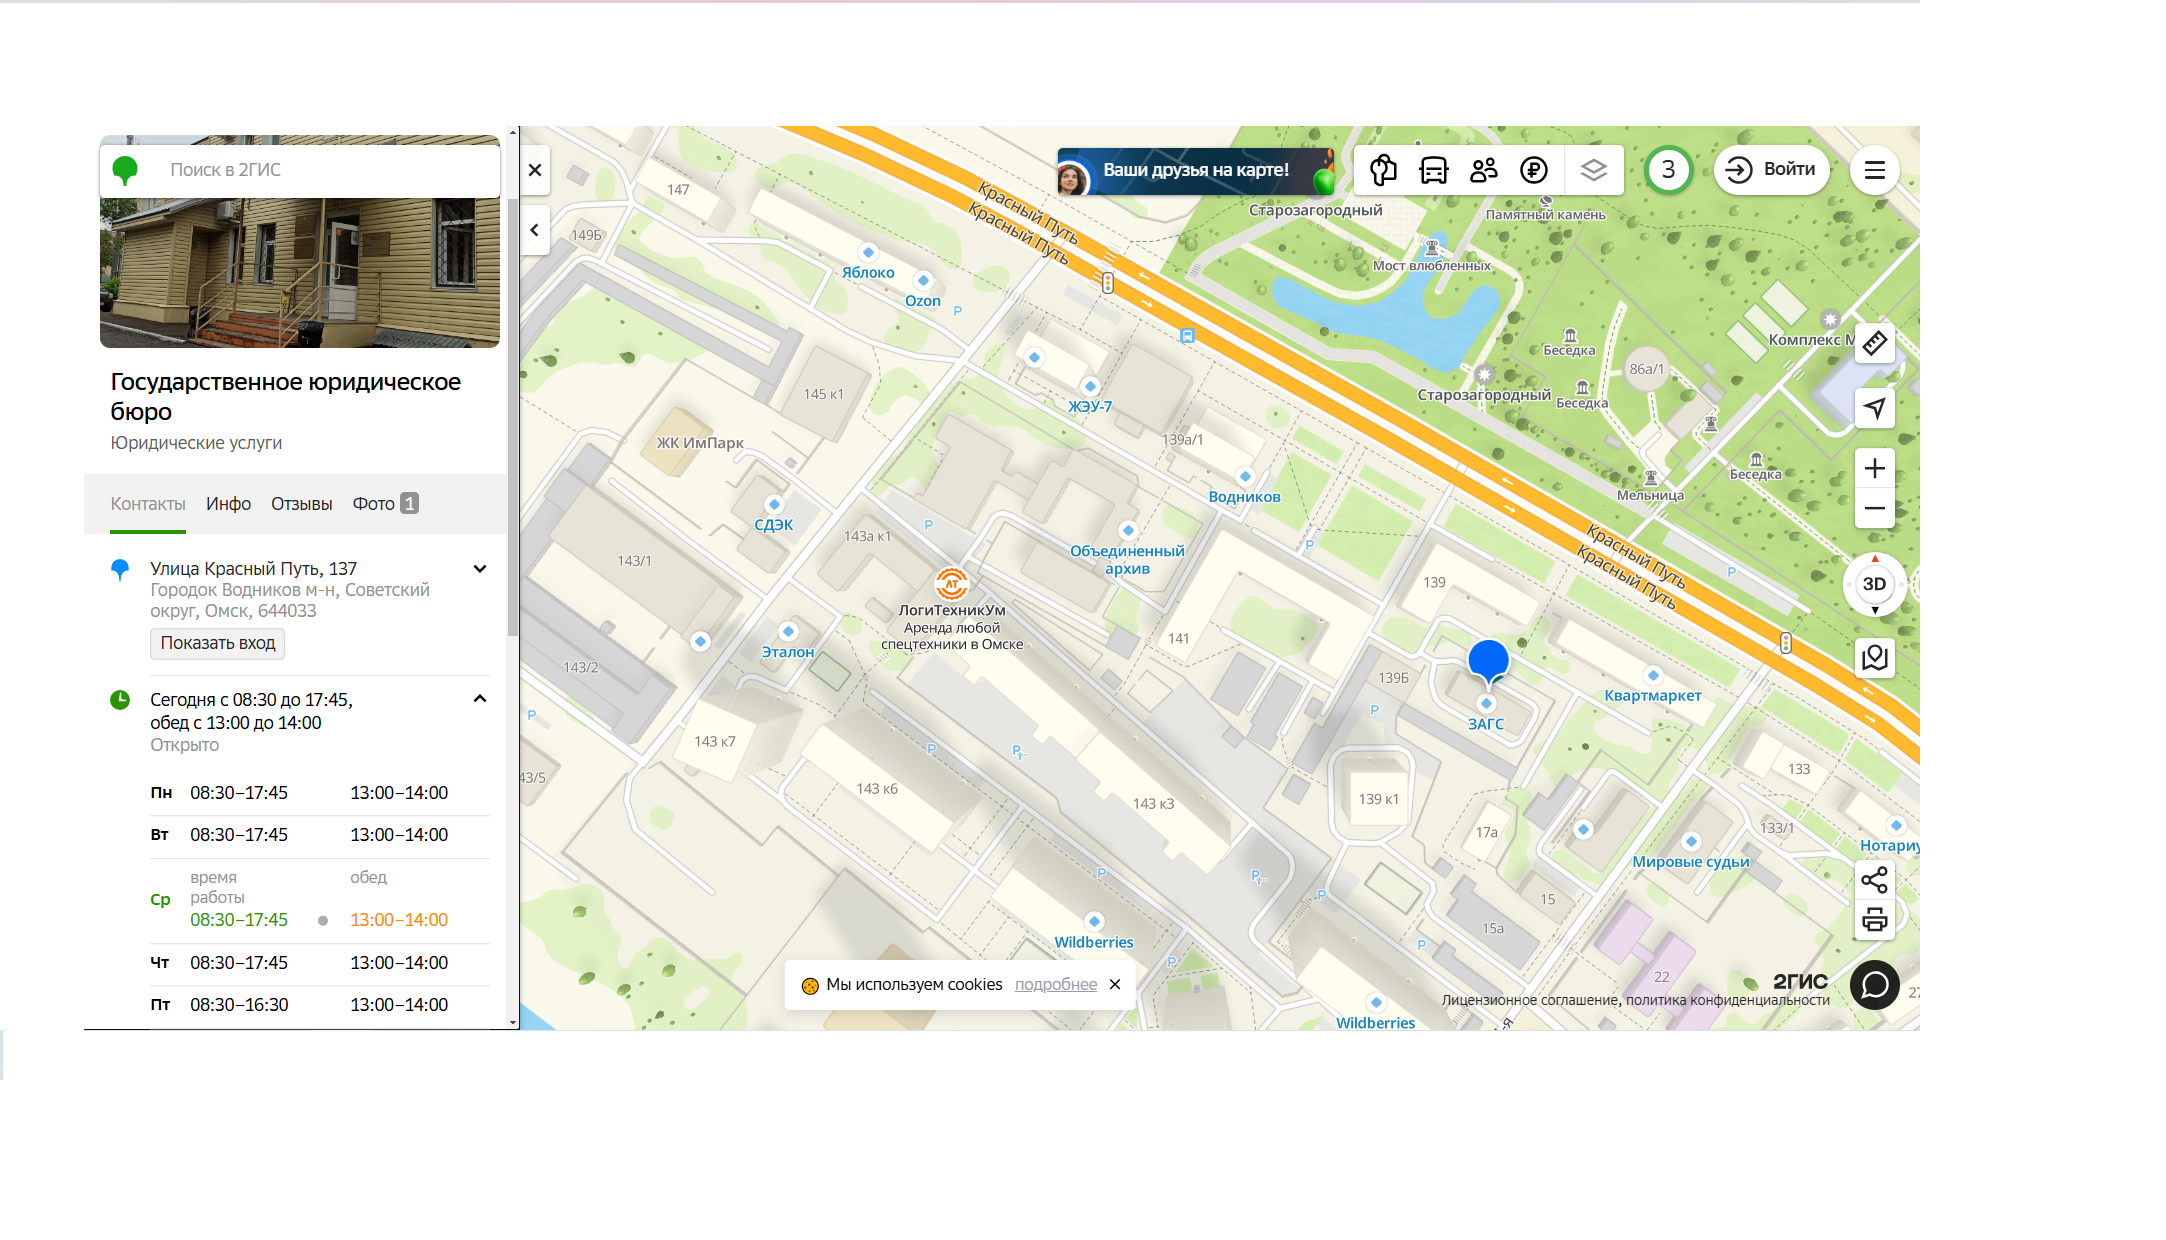Viewport: 2166px width, 1240px height.
Task: Select the Wednesday hours row
Action: click(320, 900)
